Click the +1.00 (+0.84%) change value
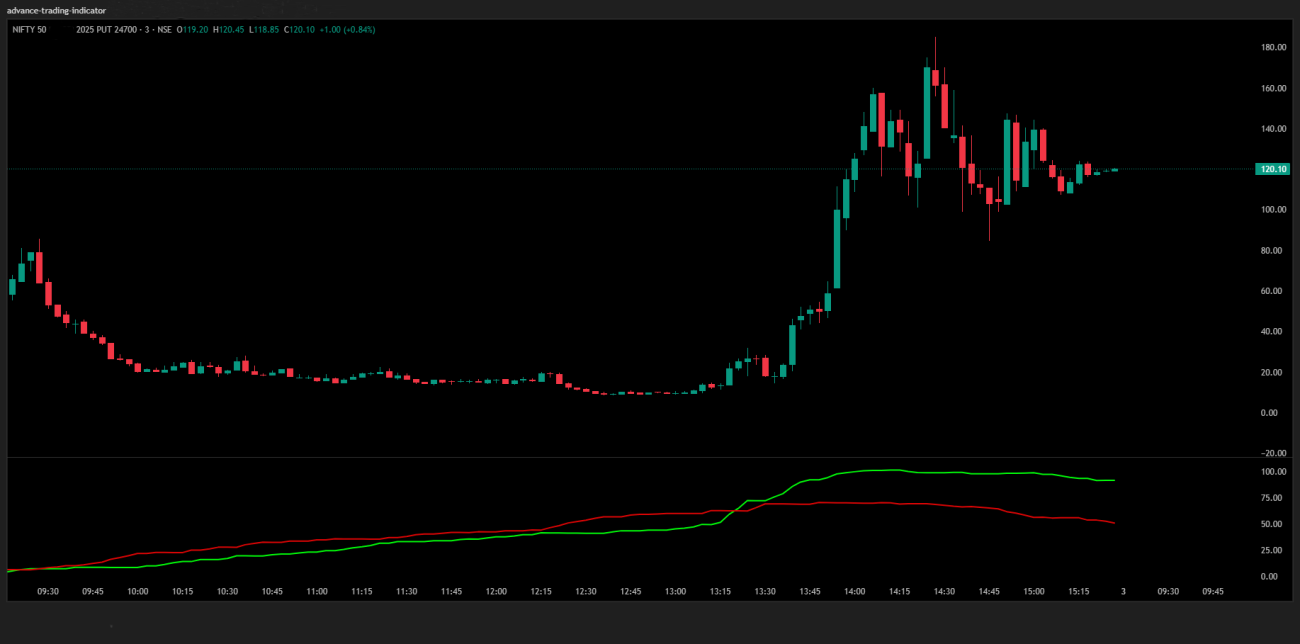The height and width of the screenshot is (644, 1300). tap(343, 29)
